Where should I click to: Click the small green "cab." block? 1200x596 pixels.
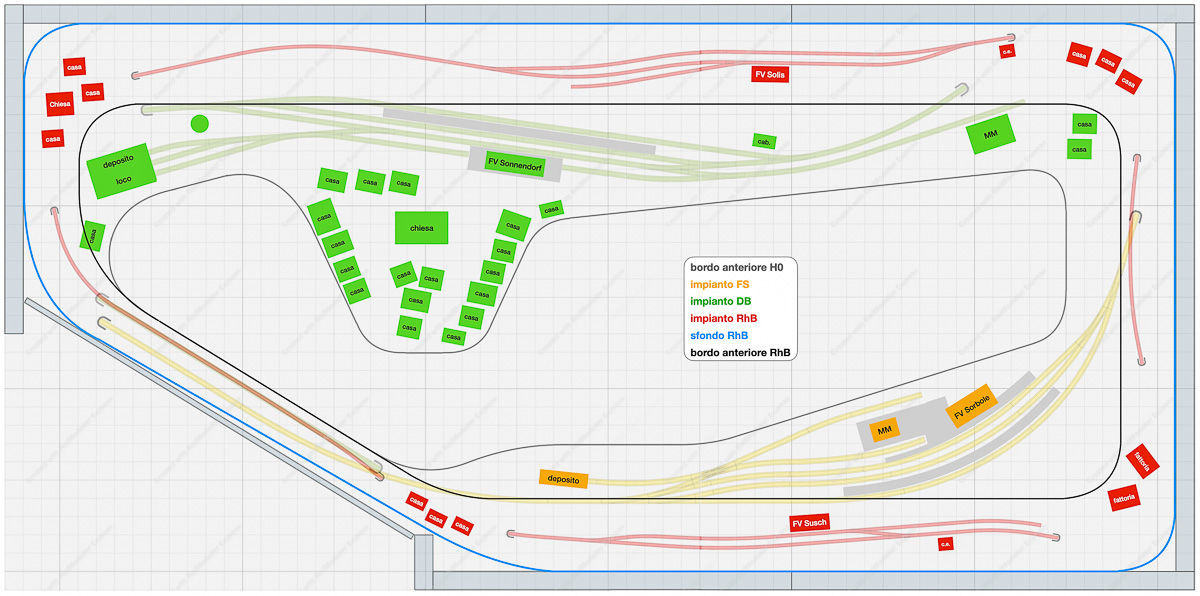(x=765, y=141)
